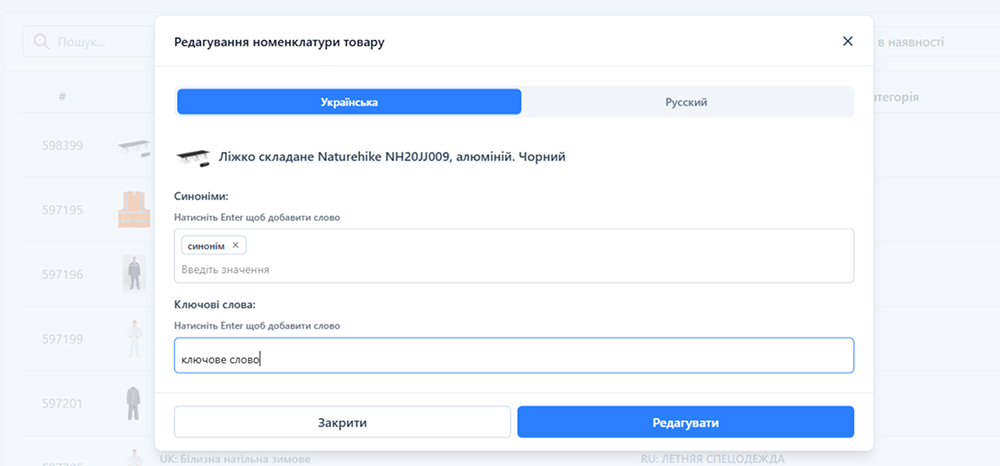Viewport: 1000px width, 466px height.
Task: Click the dialog title Редагування номенклатури товару
Action: pos(279,43)
